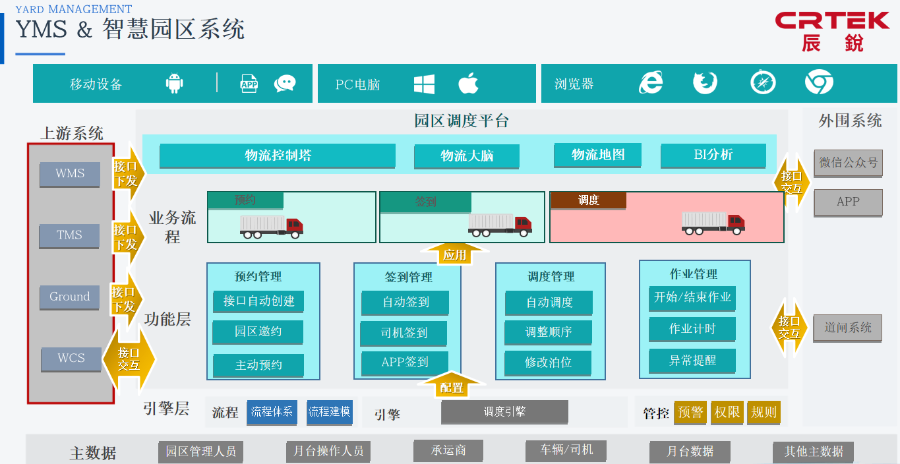Image resolution: width=900 pixels, height=464 pixels.
Task: Click the Internet Explorer icon
Action: pyautogui.click(x=650, y=83)
